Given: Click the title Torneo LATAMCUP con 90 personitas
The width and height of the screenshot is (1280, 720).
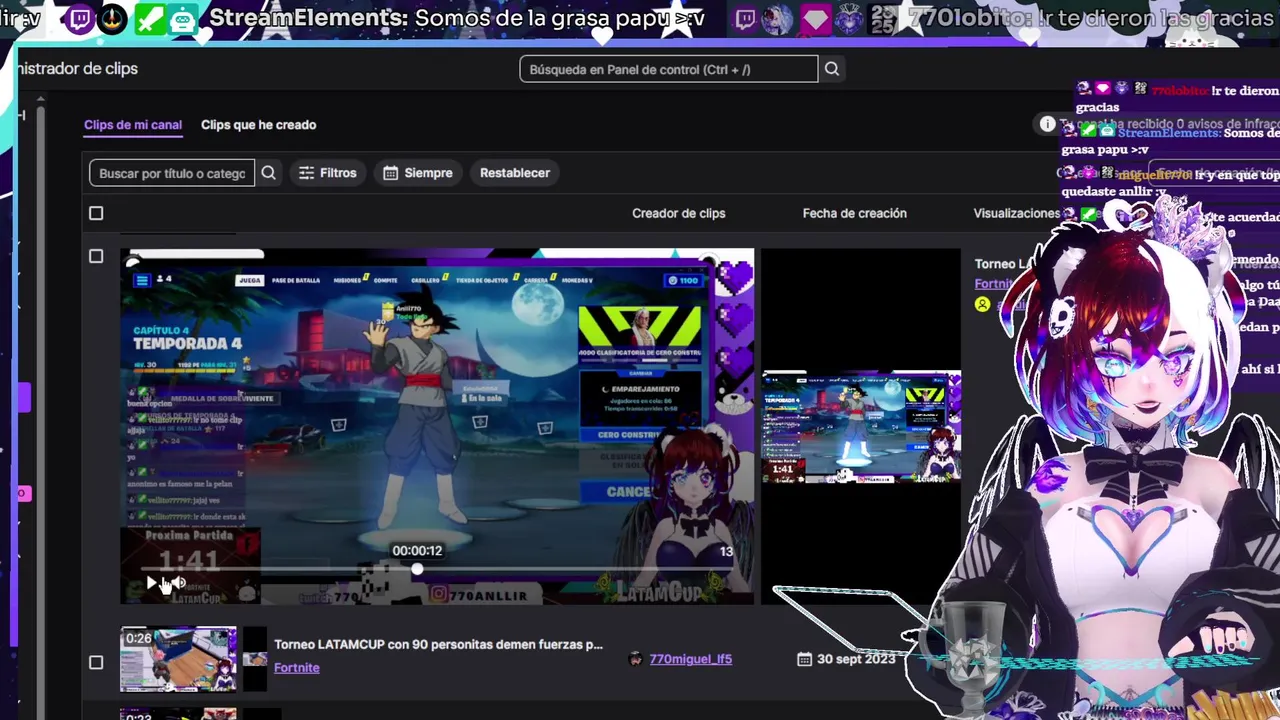Looking at the screenshot, I should pos(438,645).
